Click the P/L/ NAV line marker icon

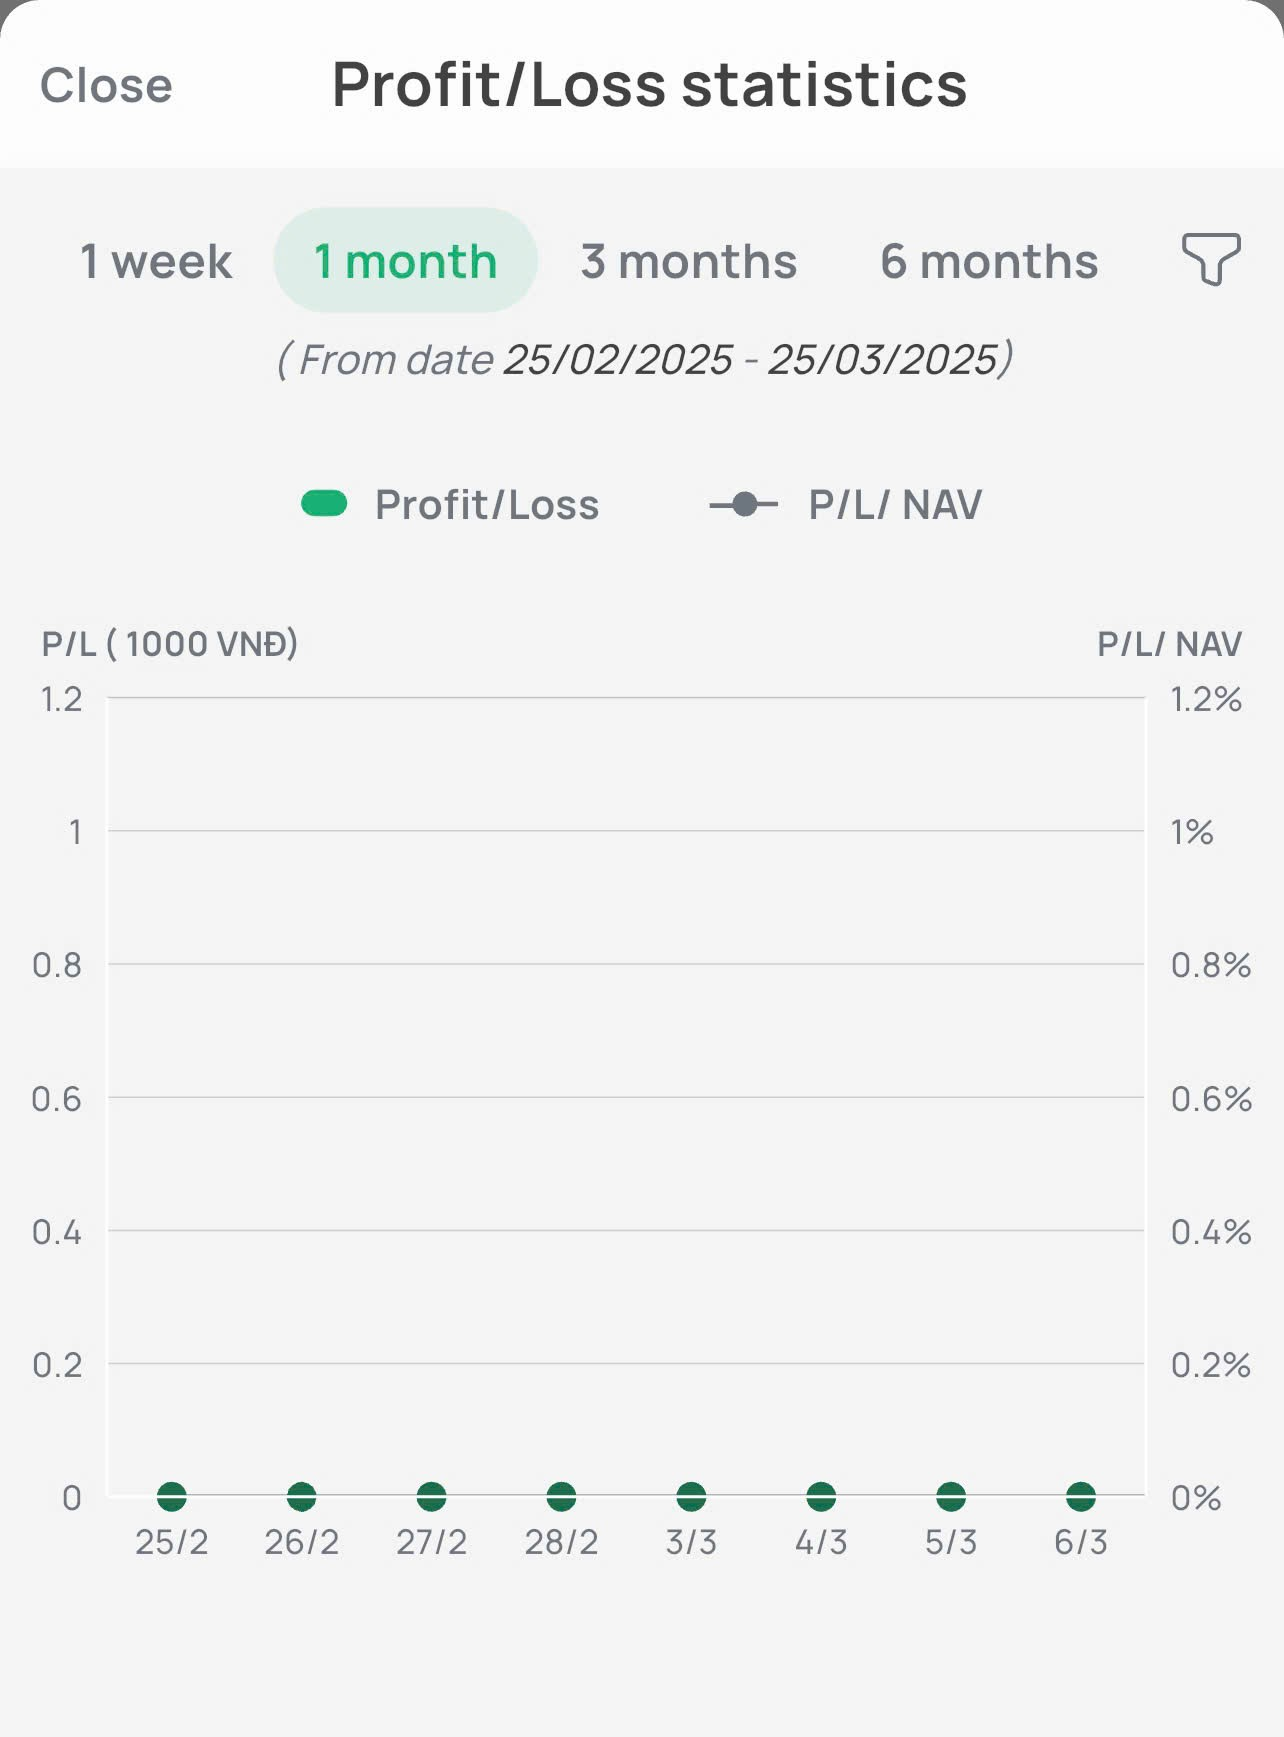click(744, 505)
